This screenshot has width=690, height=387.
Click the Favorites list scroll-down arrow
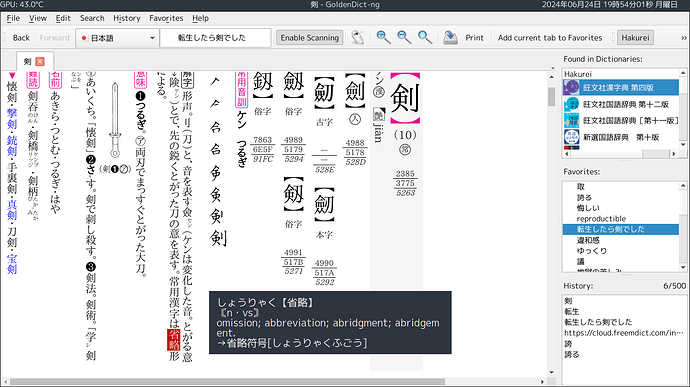(x=683, y=267)
